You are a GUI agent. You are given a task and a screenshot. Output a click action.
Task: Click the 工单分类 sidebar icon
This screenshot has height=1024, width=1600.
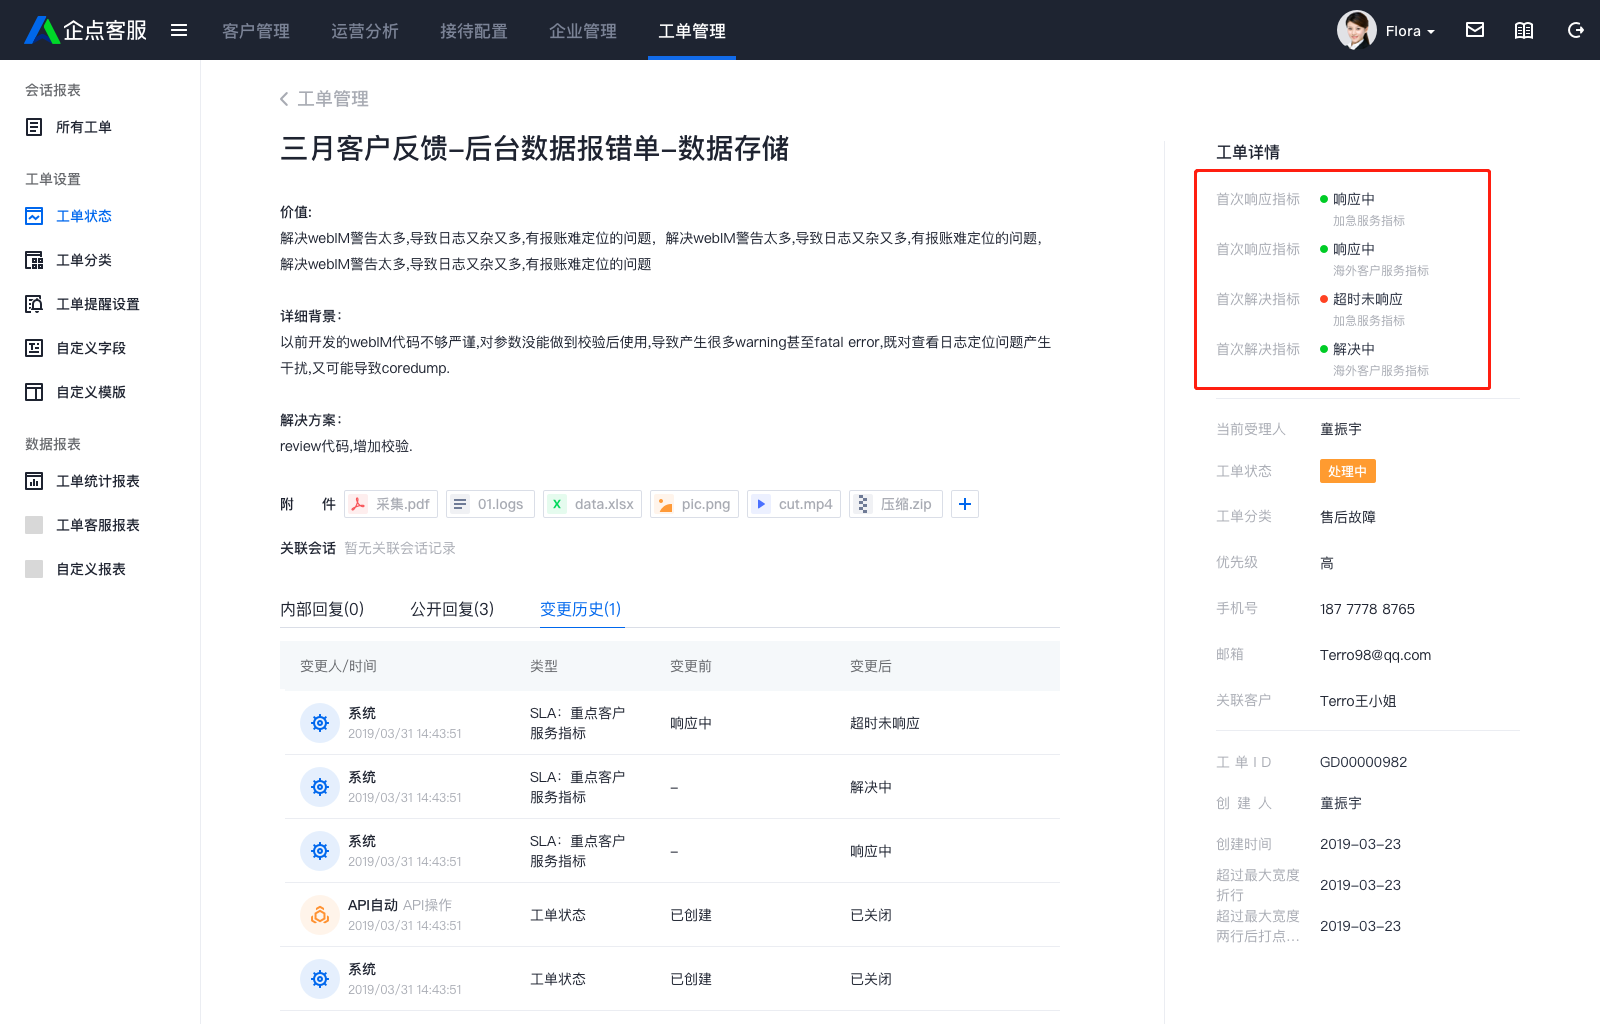tap(34, 260)
